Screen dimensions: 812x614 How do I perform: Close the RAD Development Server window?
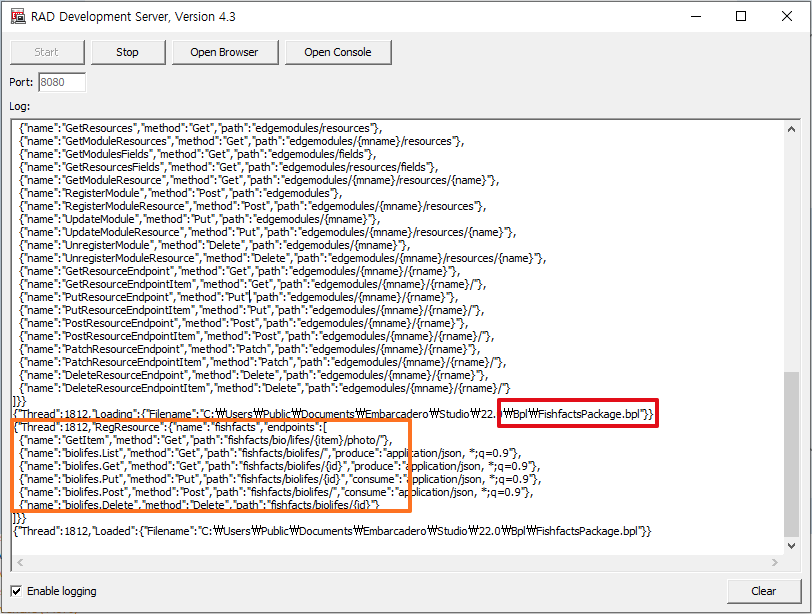[787, 17]
